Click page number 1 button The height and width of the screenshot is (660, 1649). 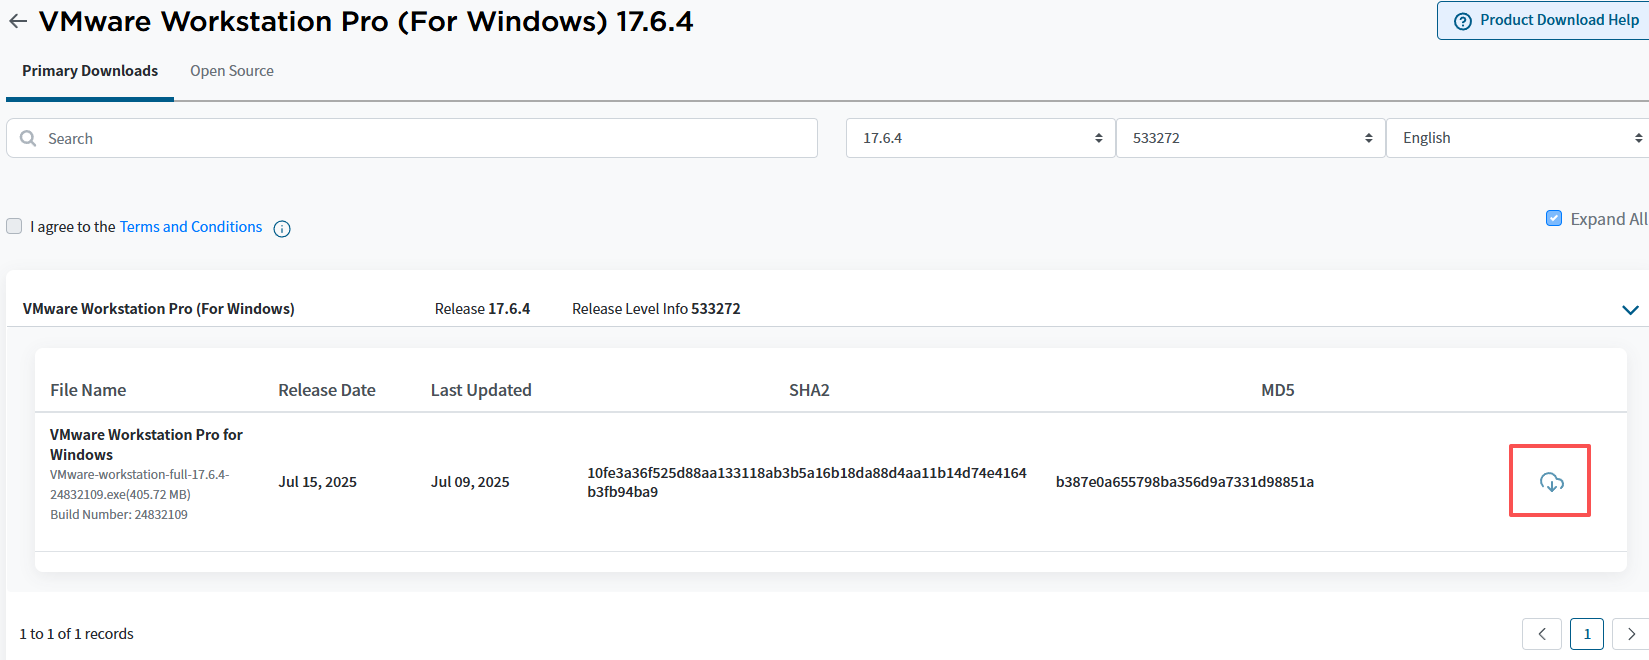1586,634
